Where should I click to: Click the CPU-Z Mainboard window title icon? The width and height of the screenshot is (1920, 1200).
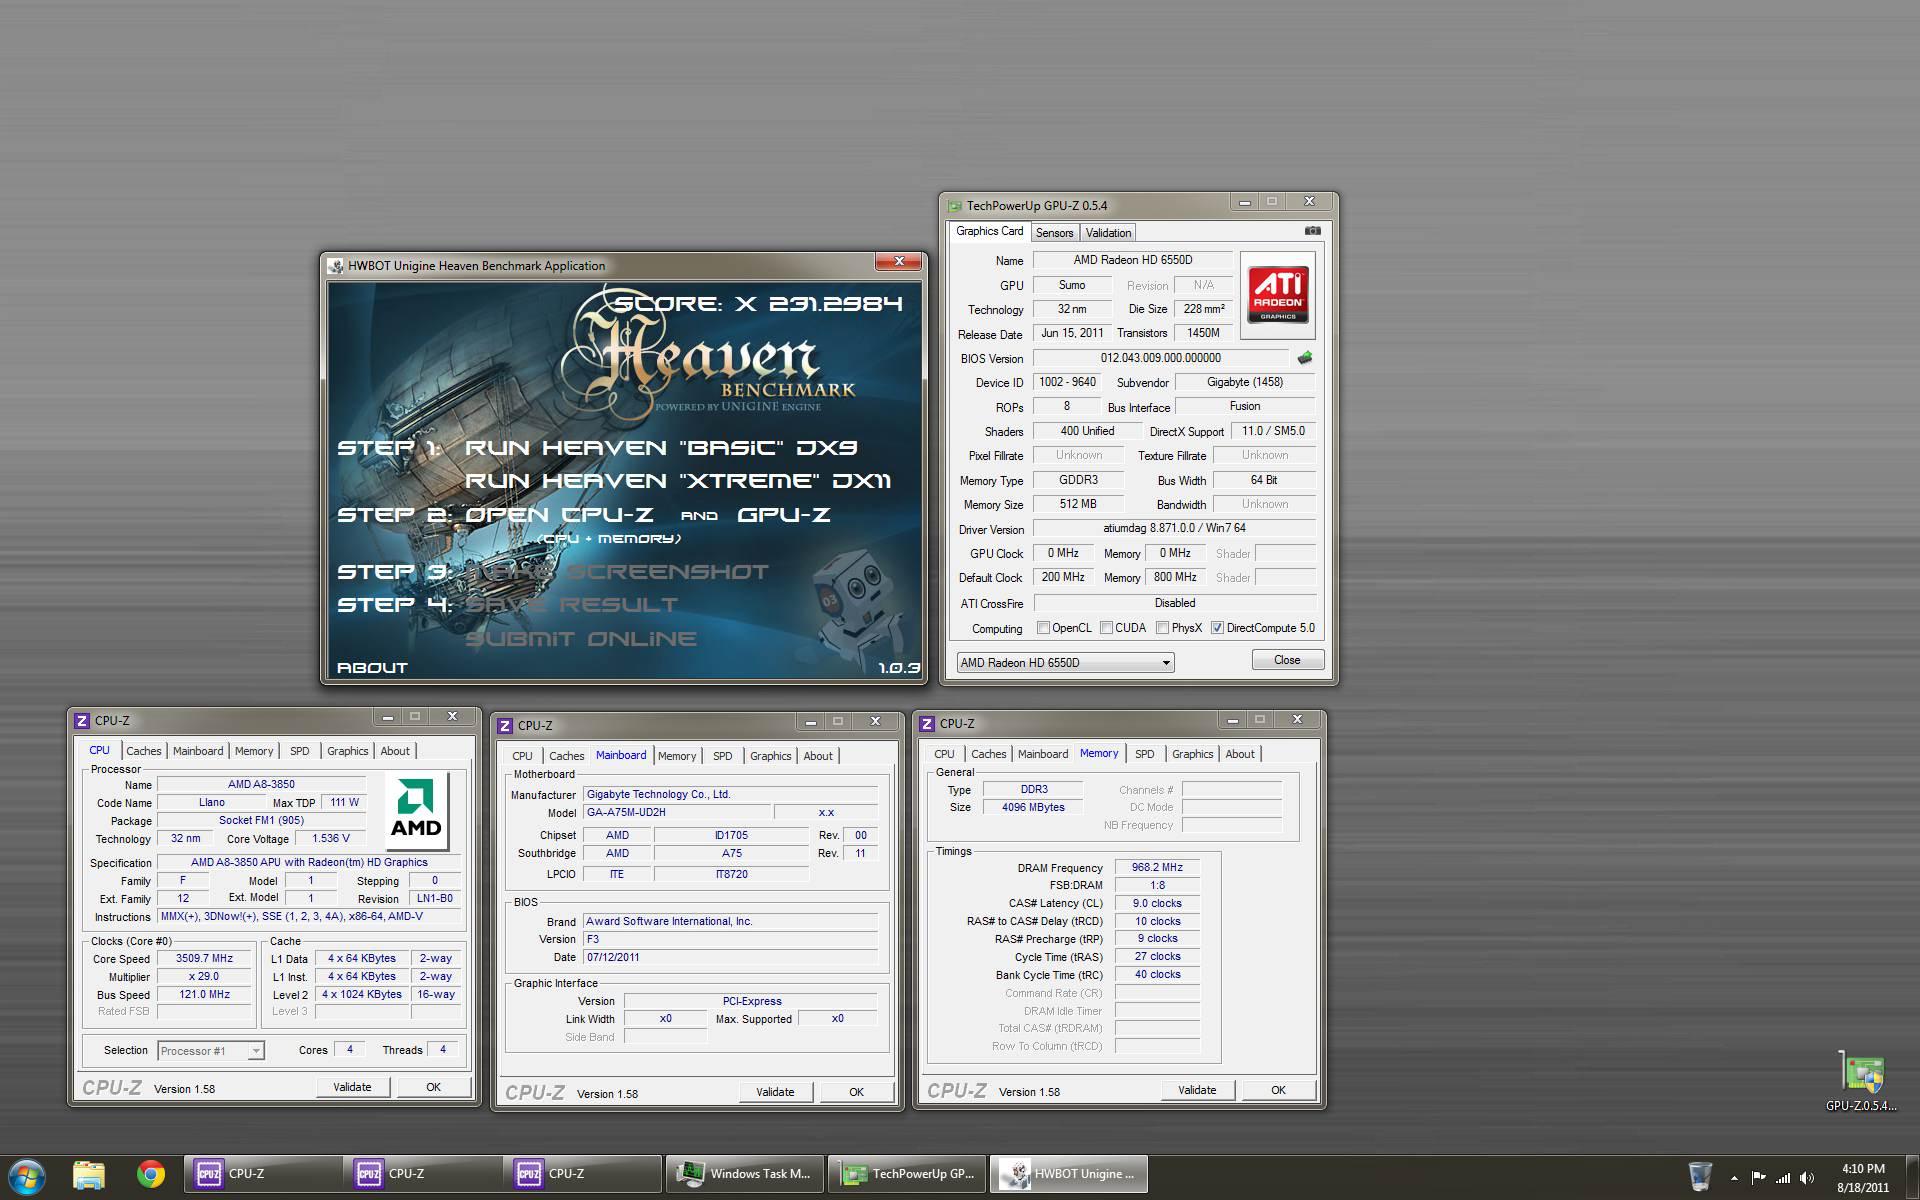pyautogui.click(x=505, y=725)
